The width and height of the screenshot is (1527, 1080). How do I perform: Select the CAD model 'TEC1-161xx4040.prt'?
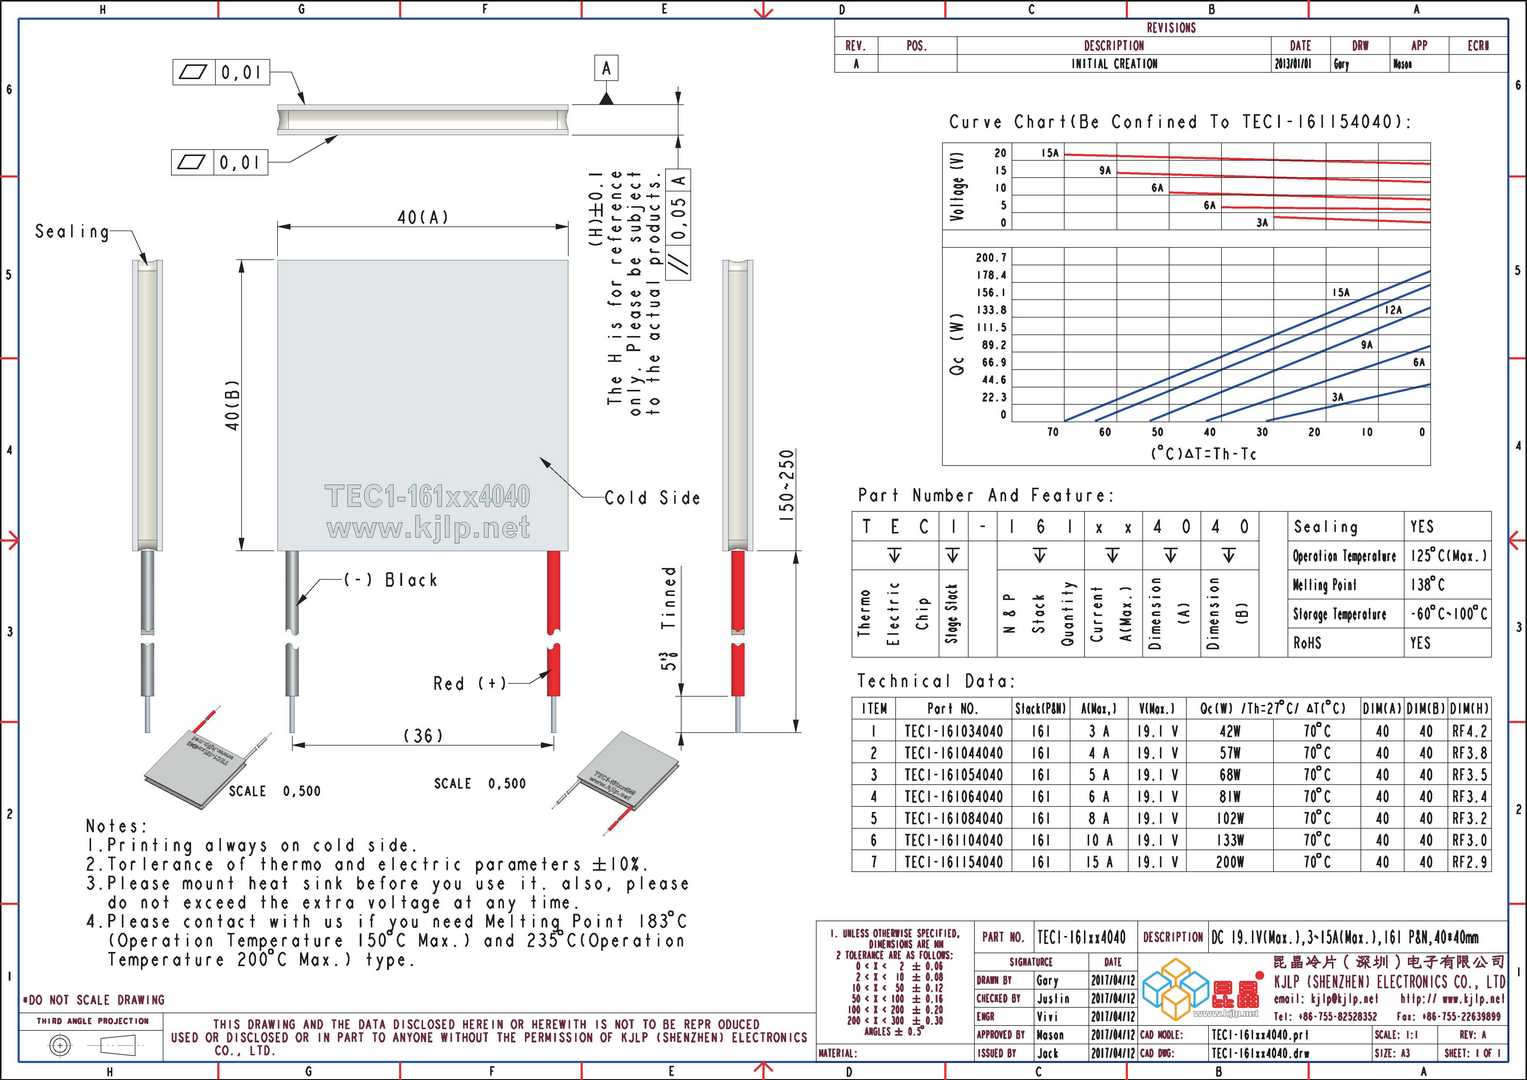pos(1259,1035)
